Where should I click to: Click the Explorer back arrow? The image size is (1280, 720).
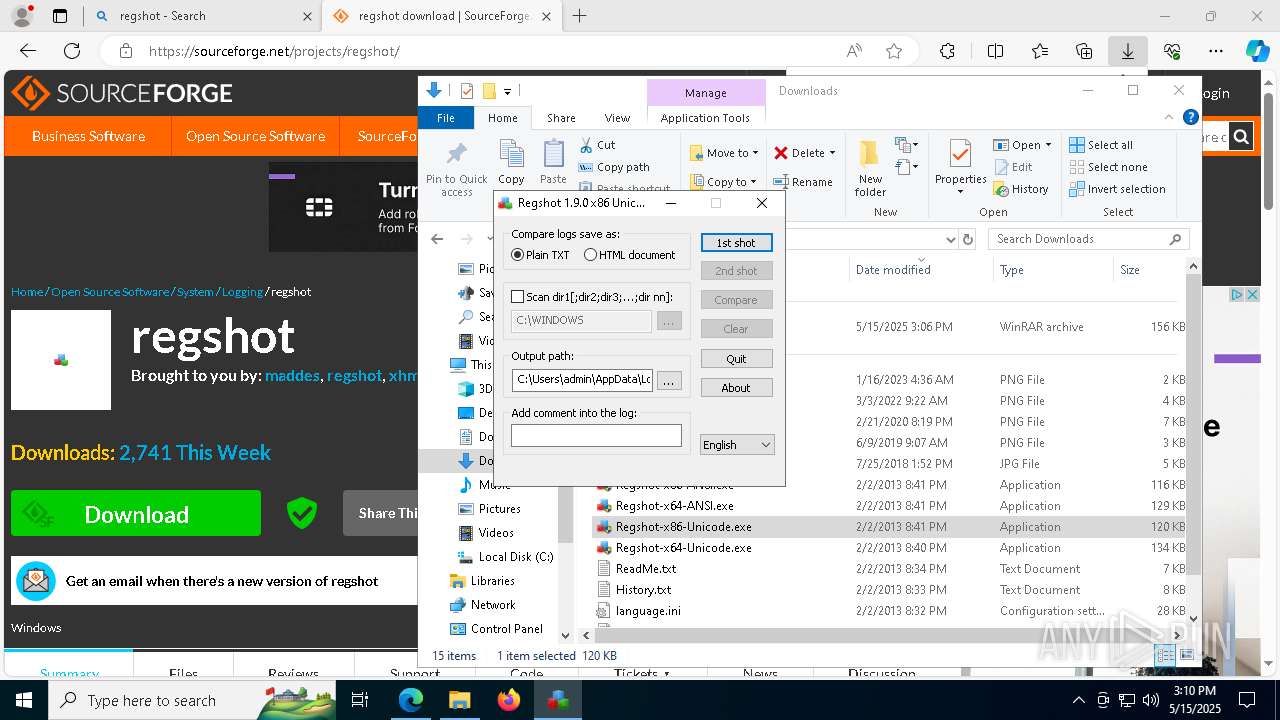tap(437, 239)
